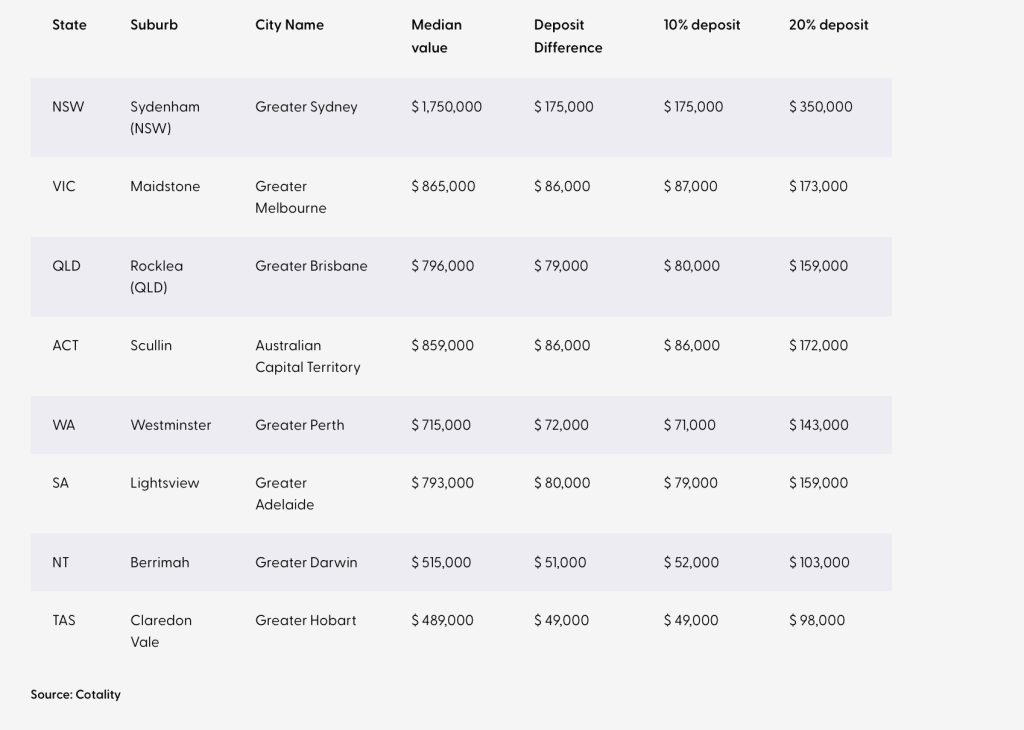Click the Claredon Vale suburb cell
The height and width of the screenshot is (730, 1024).
coord(161,631)
